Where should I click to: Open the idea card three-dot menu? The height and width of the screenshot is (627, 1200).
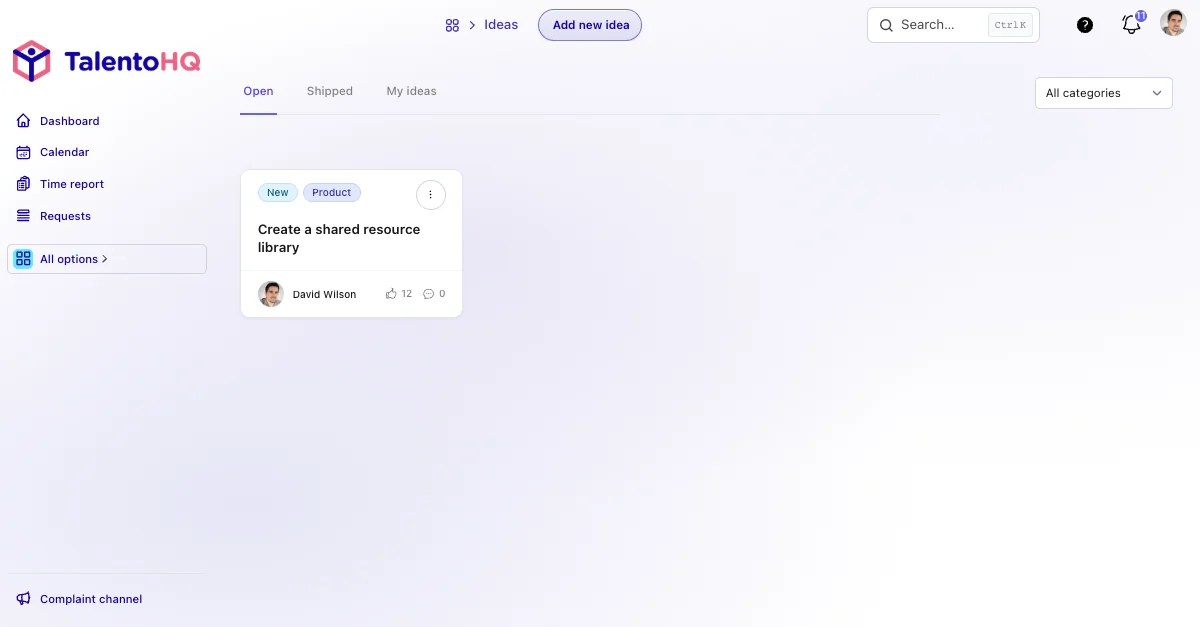point(430,194)
